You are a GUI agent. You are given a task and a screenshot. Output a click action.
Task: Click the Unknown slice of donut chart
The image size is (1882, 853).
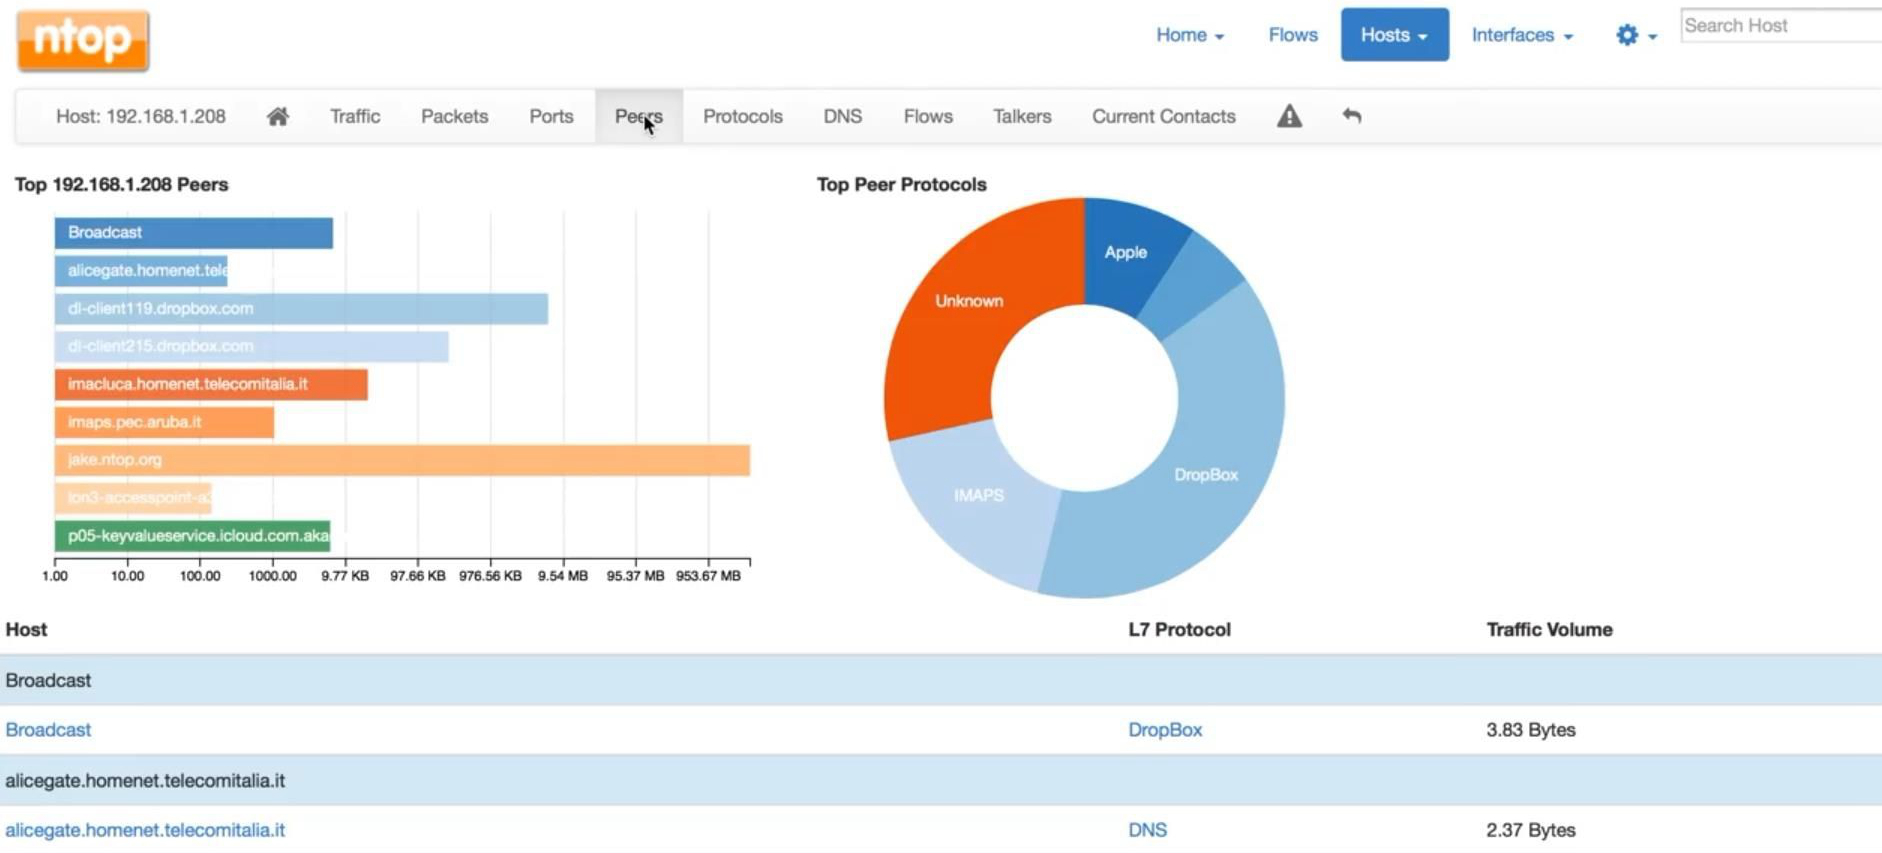coord(969,300)
